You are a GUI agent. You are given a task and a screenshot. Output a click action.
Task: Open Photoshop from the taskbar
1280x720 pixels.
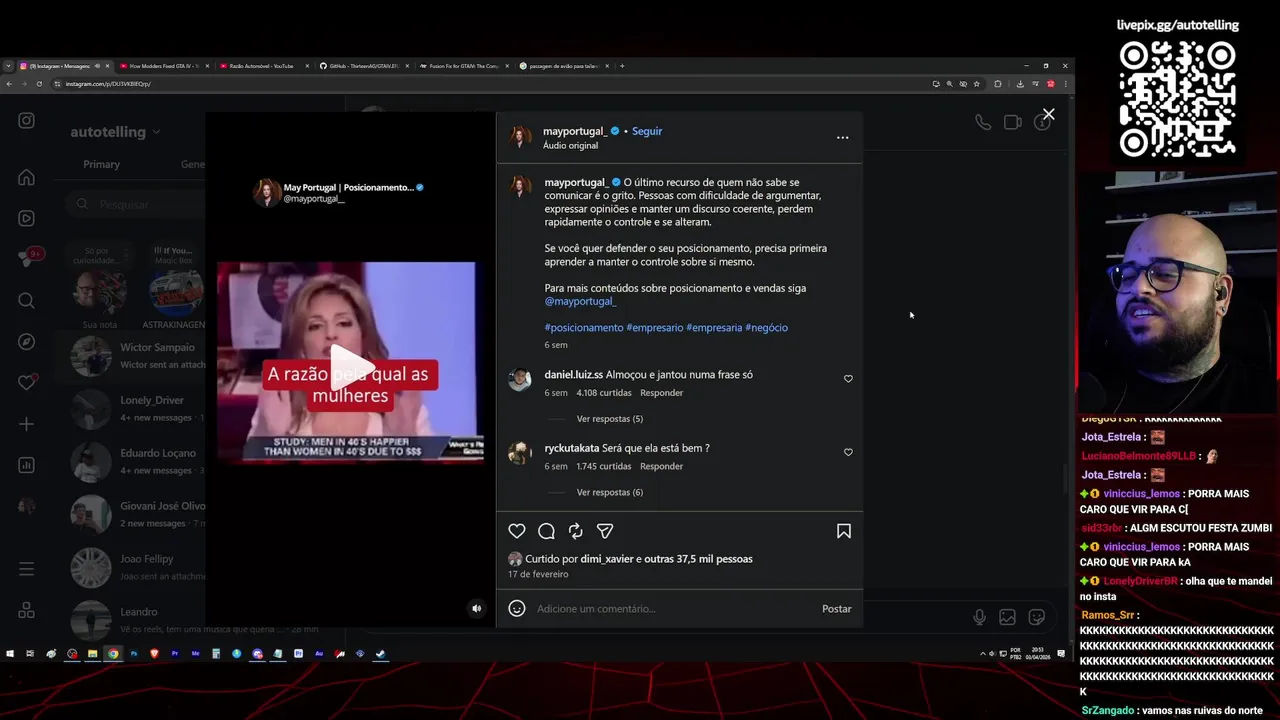tap(134, 654)
